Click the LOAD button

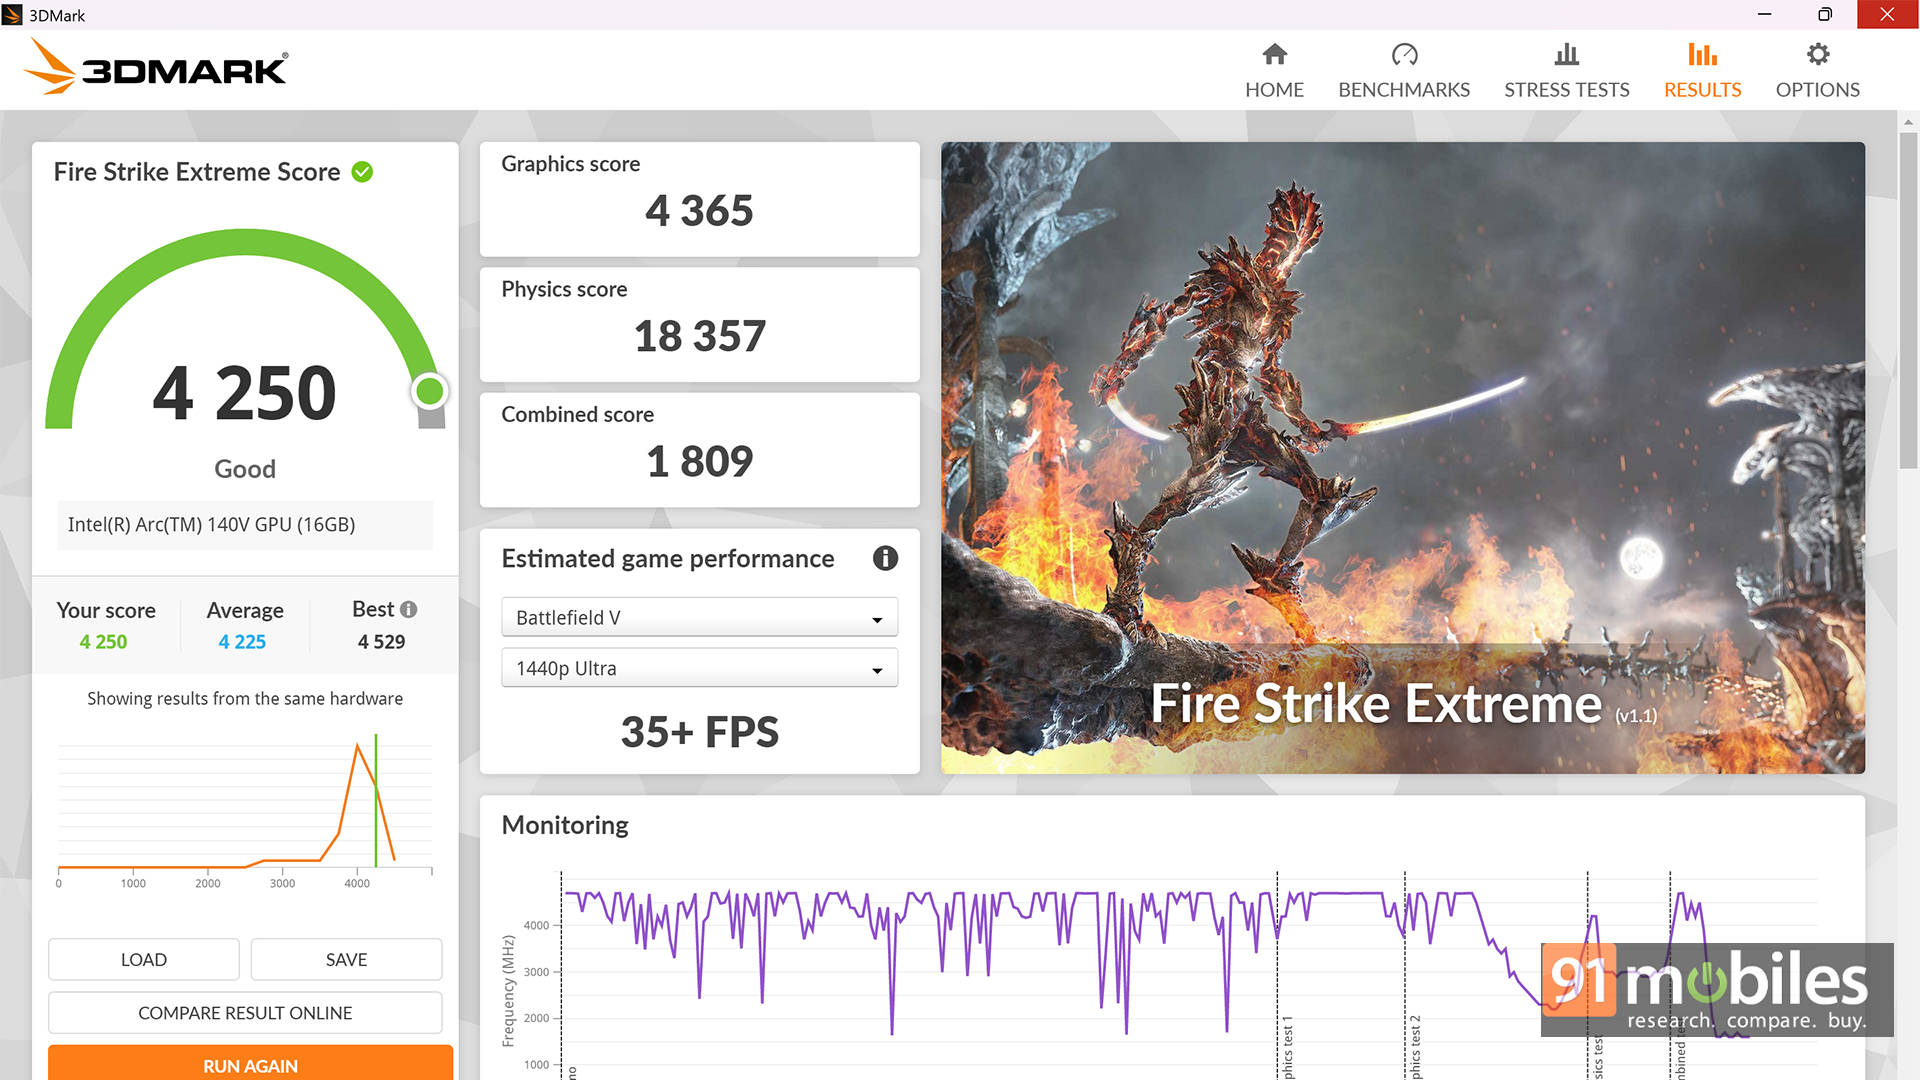[144, 959]
